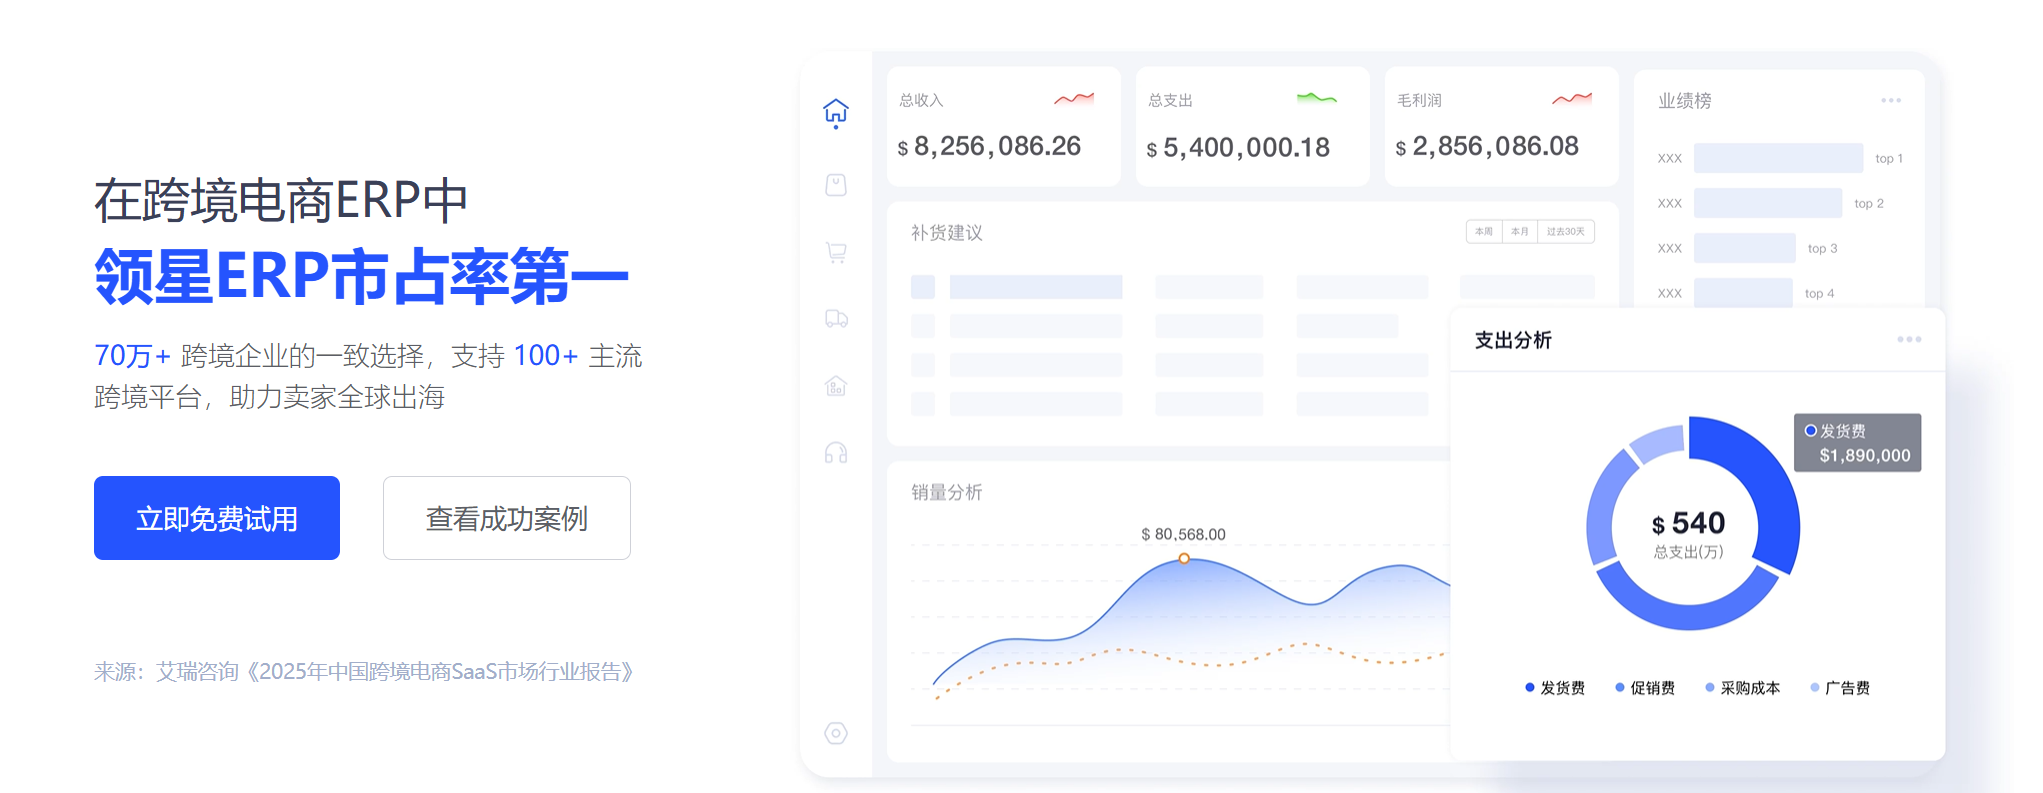Screen dimensions: 2043x793
Task: Click the 补货建议 panel title
Action: point(946,233)
